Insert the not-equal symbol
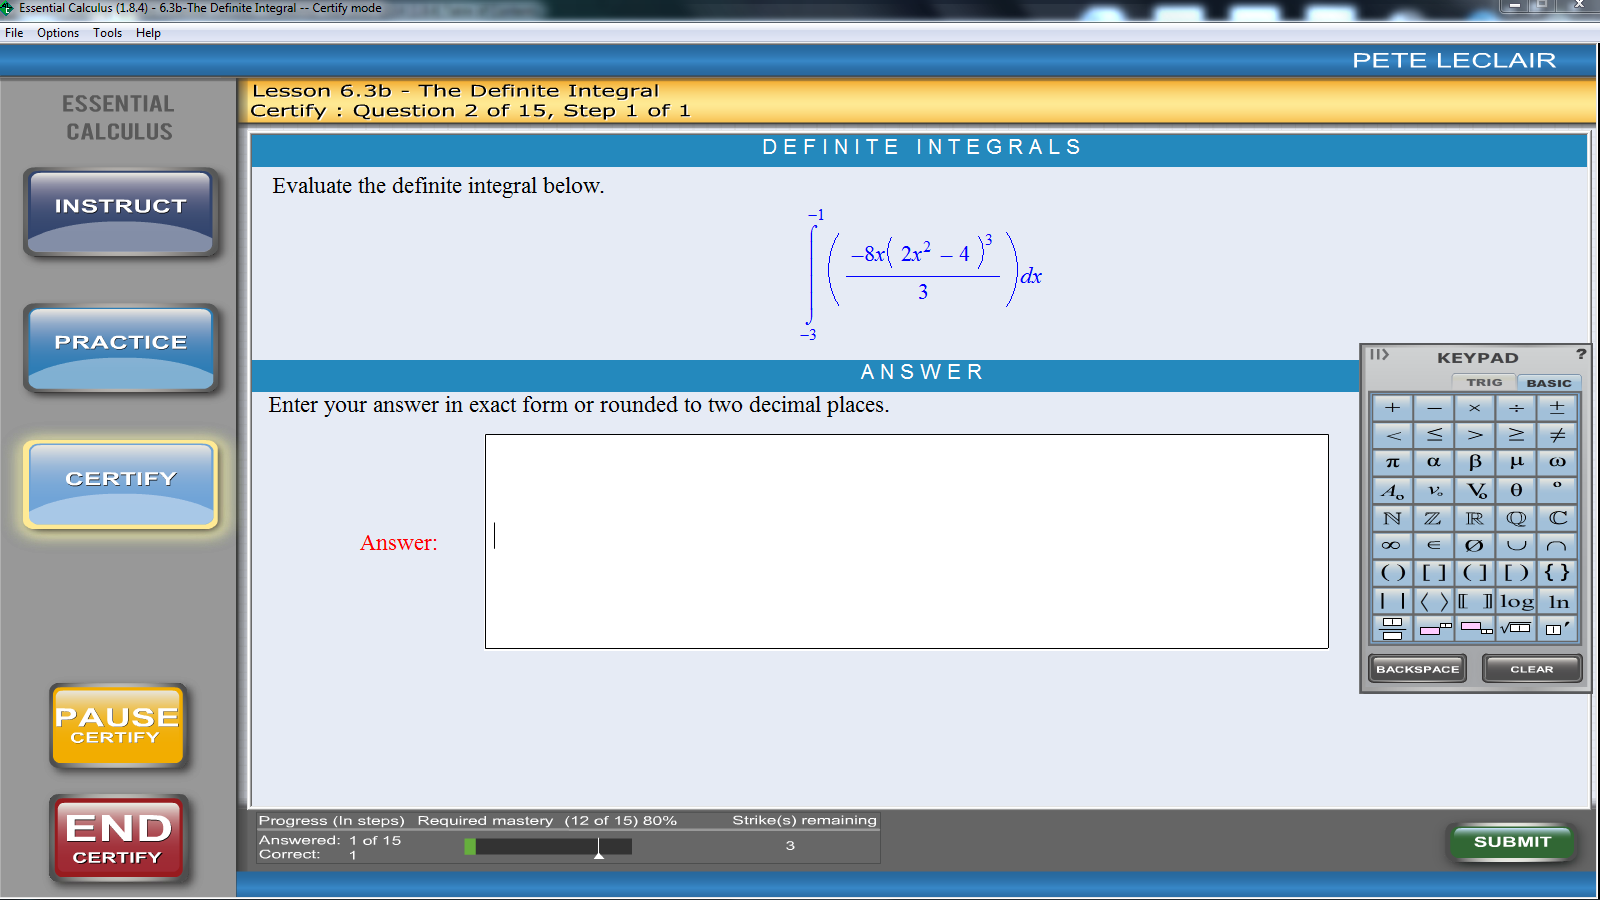Viewport: 1600px width, 900px height. click(1557, 435)
